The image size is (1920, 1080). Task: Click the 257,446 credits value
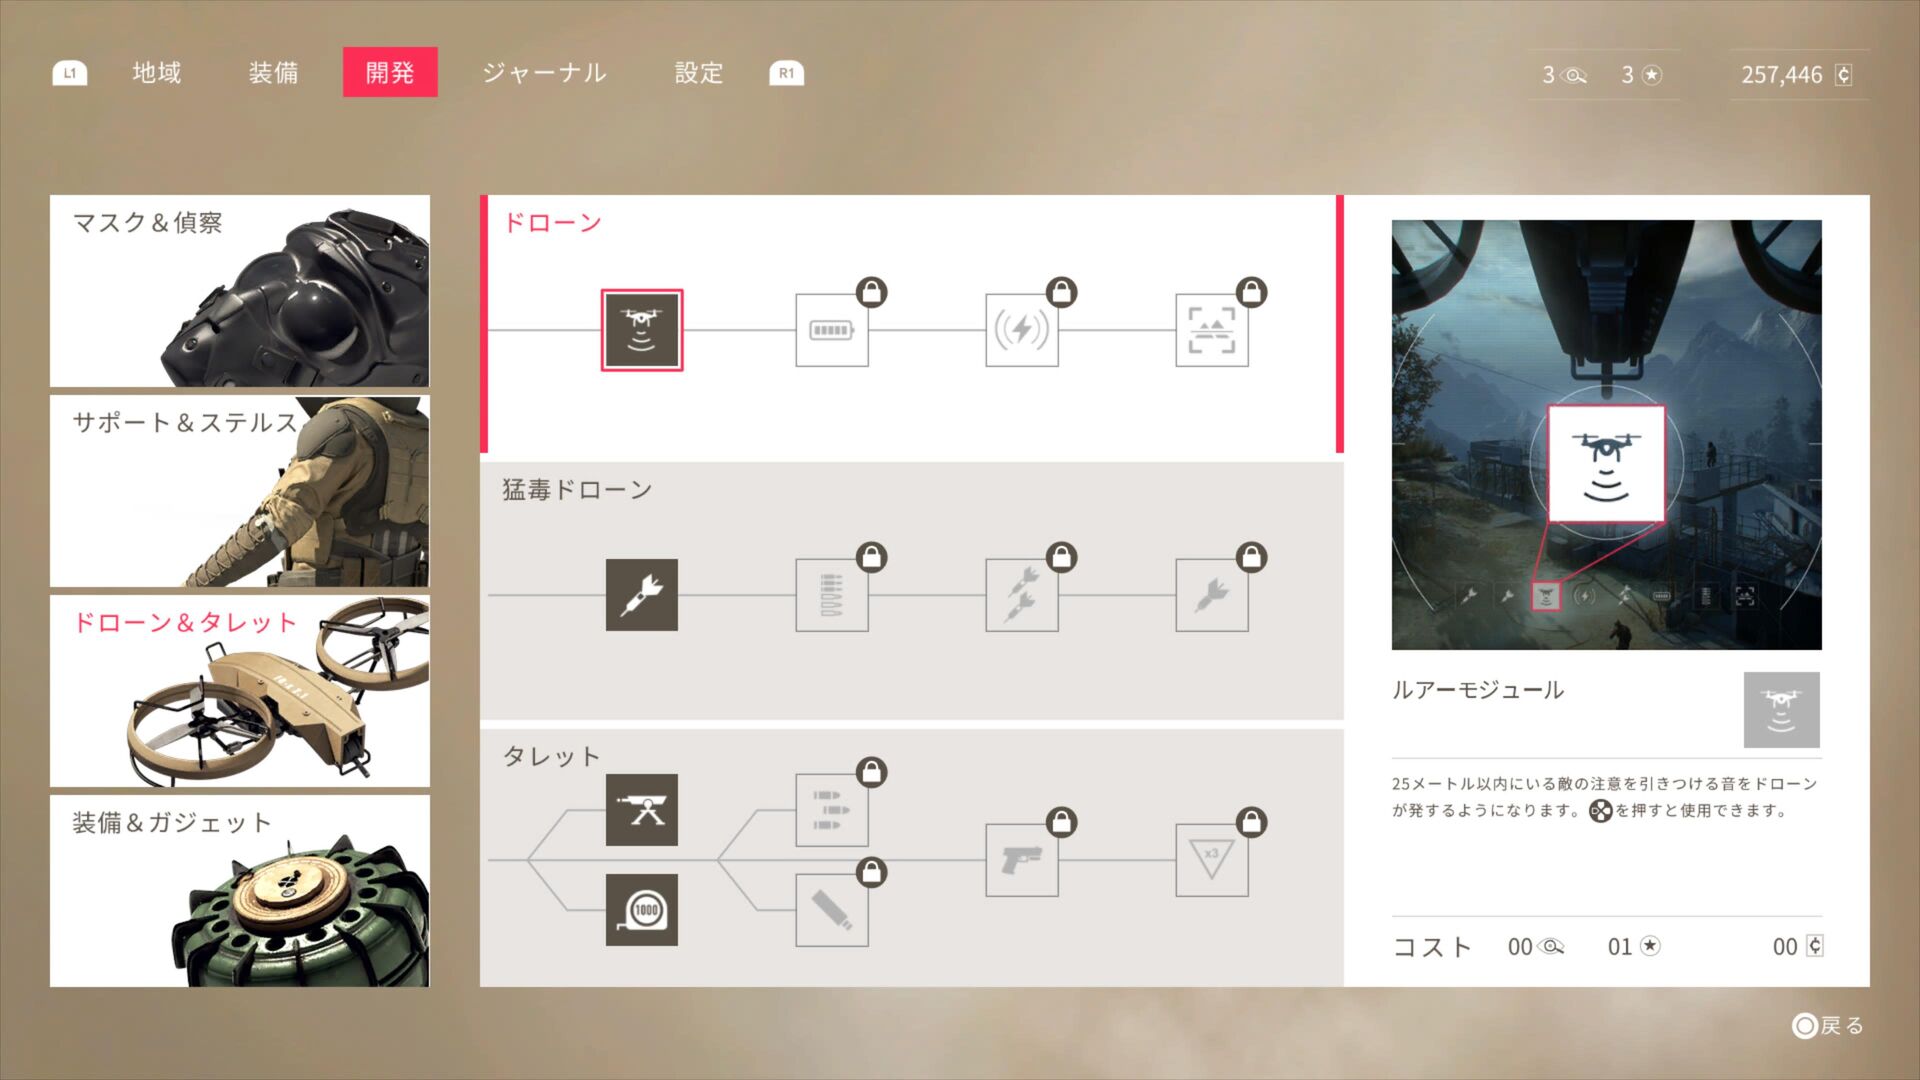1782,75
